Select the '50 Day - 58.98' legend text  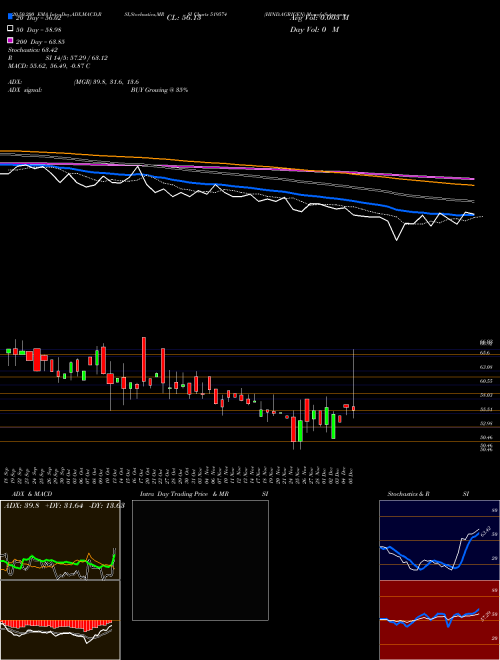[38, 29]
